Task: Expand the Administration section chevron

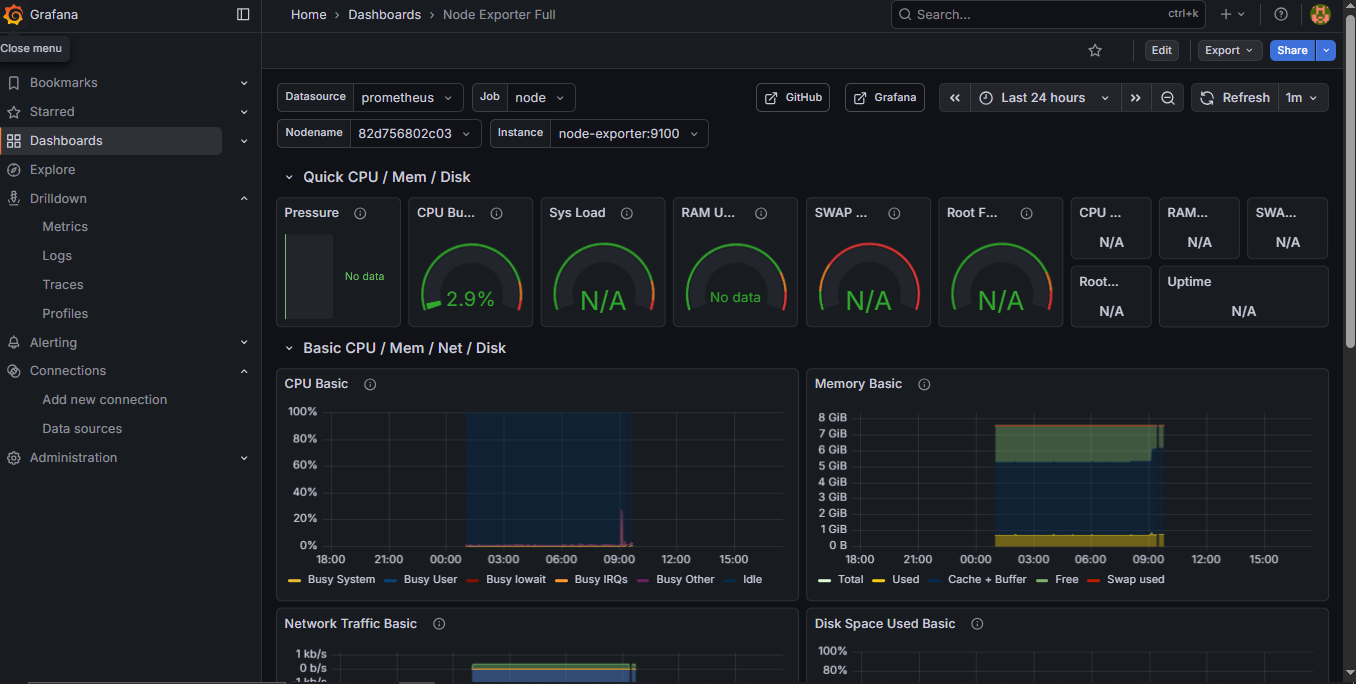Action: tap(244, 458)
